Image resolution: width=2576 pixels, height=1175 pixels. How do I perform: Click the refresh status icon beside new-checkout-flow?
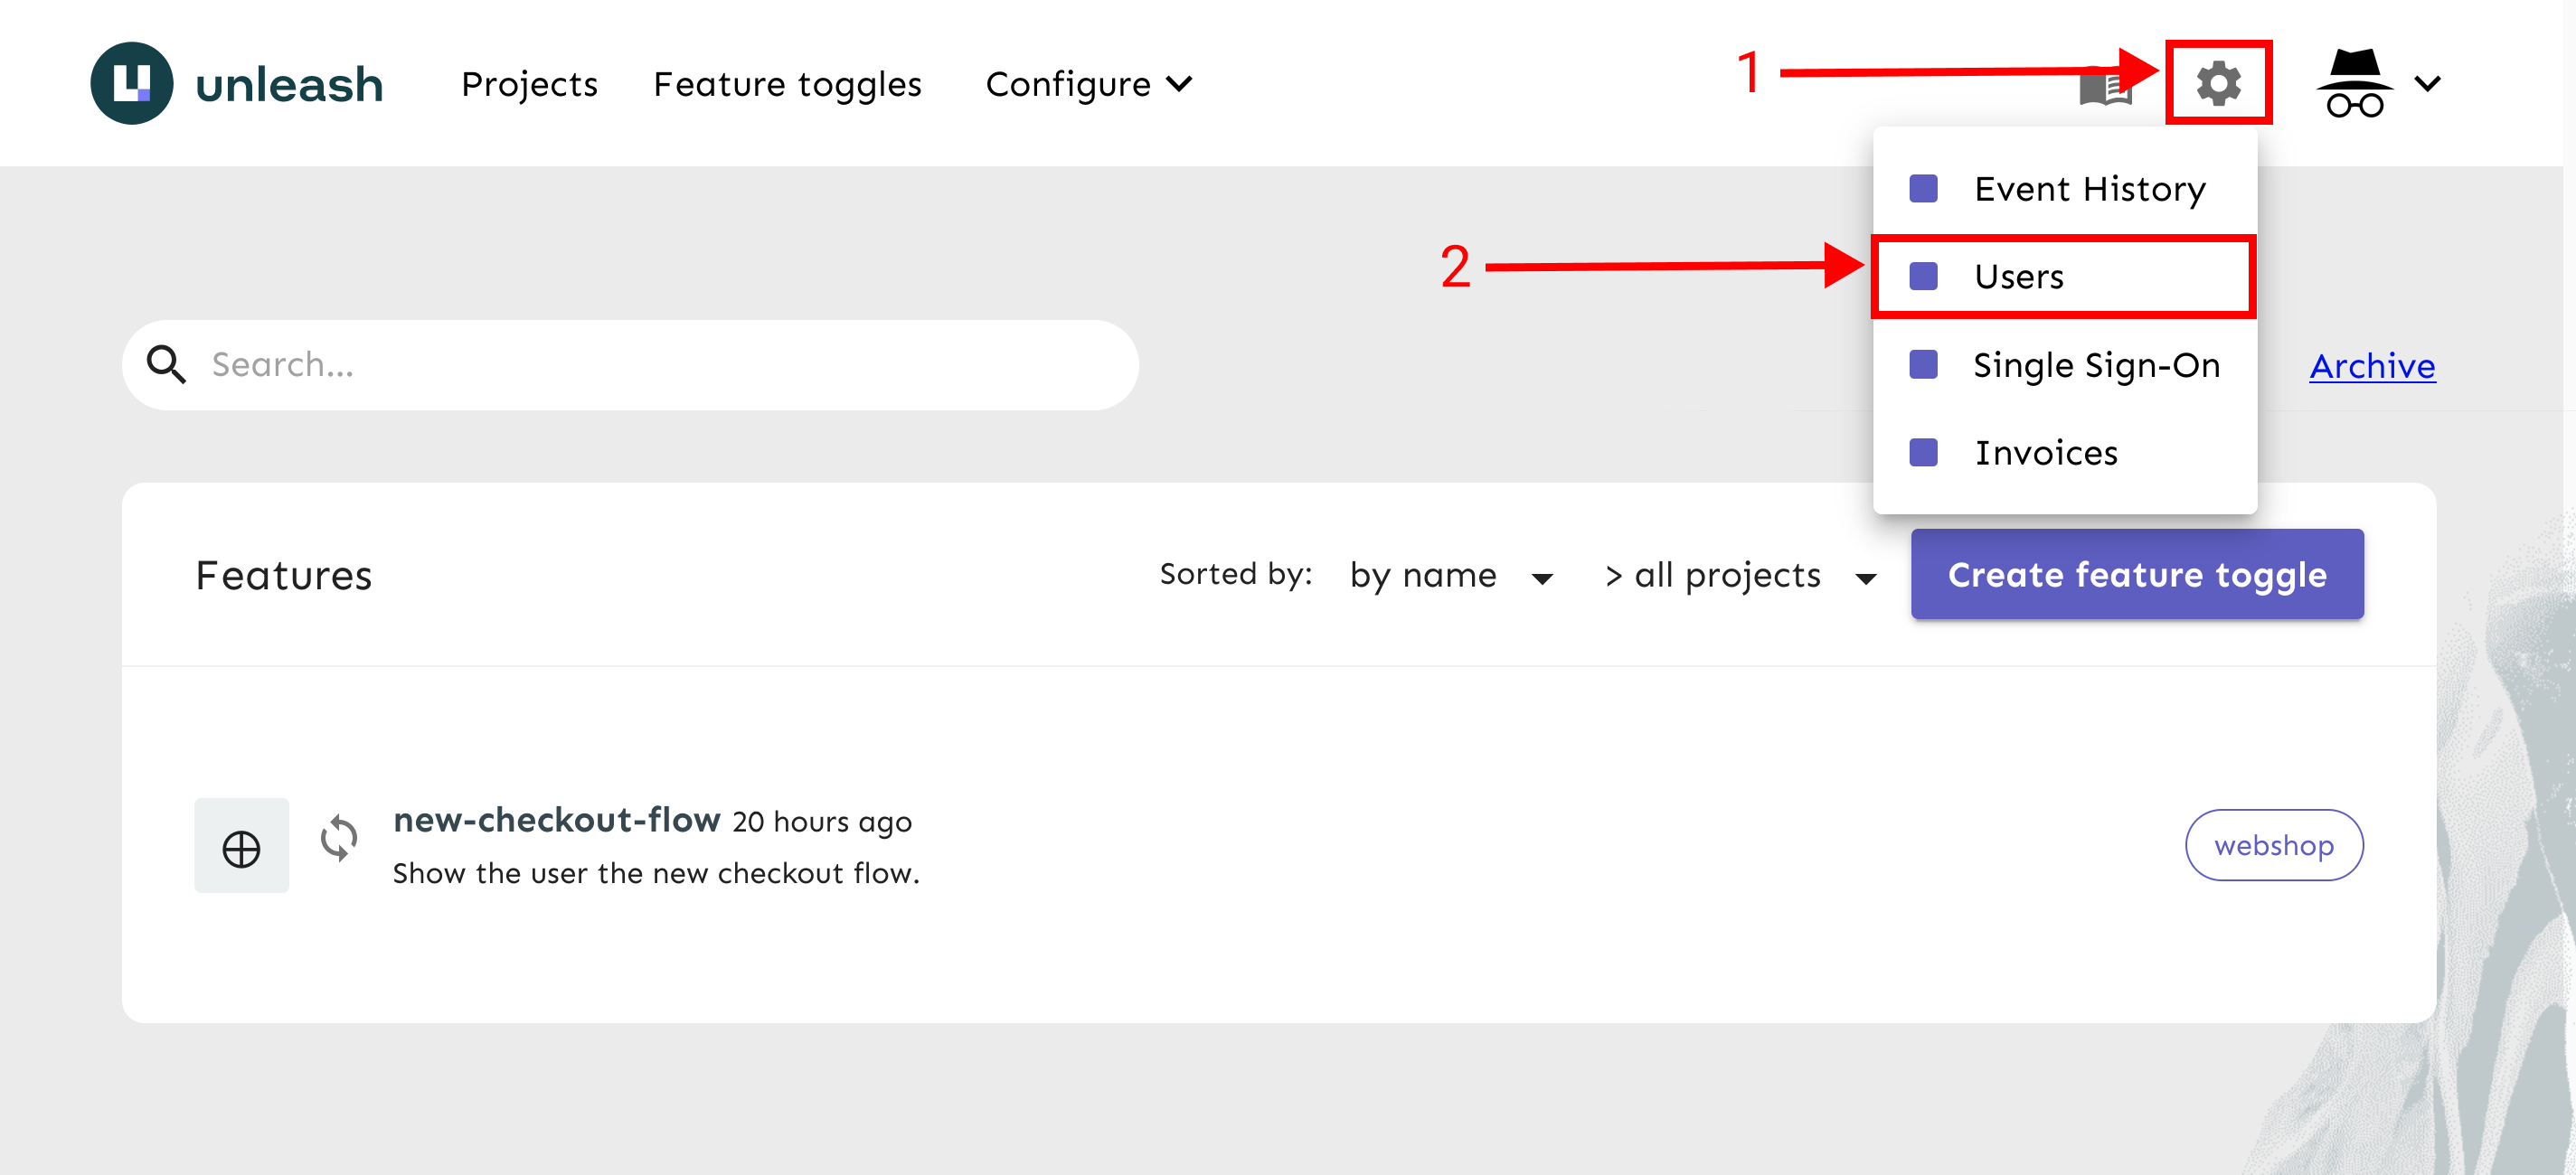[x=339, y=838]
